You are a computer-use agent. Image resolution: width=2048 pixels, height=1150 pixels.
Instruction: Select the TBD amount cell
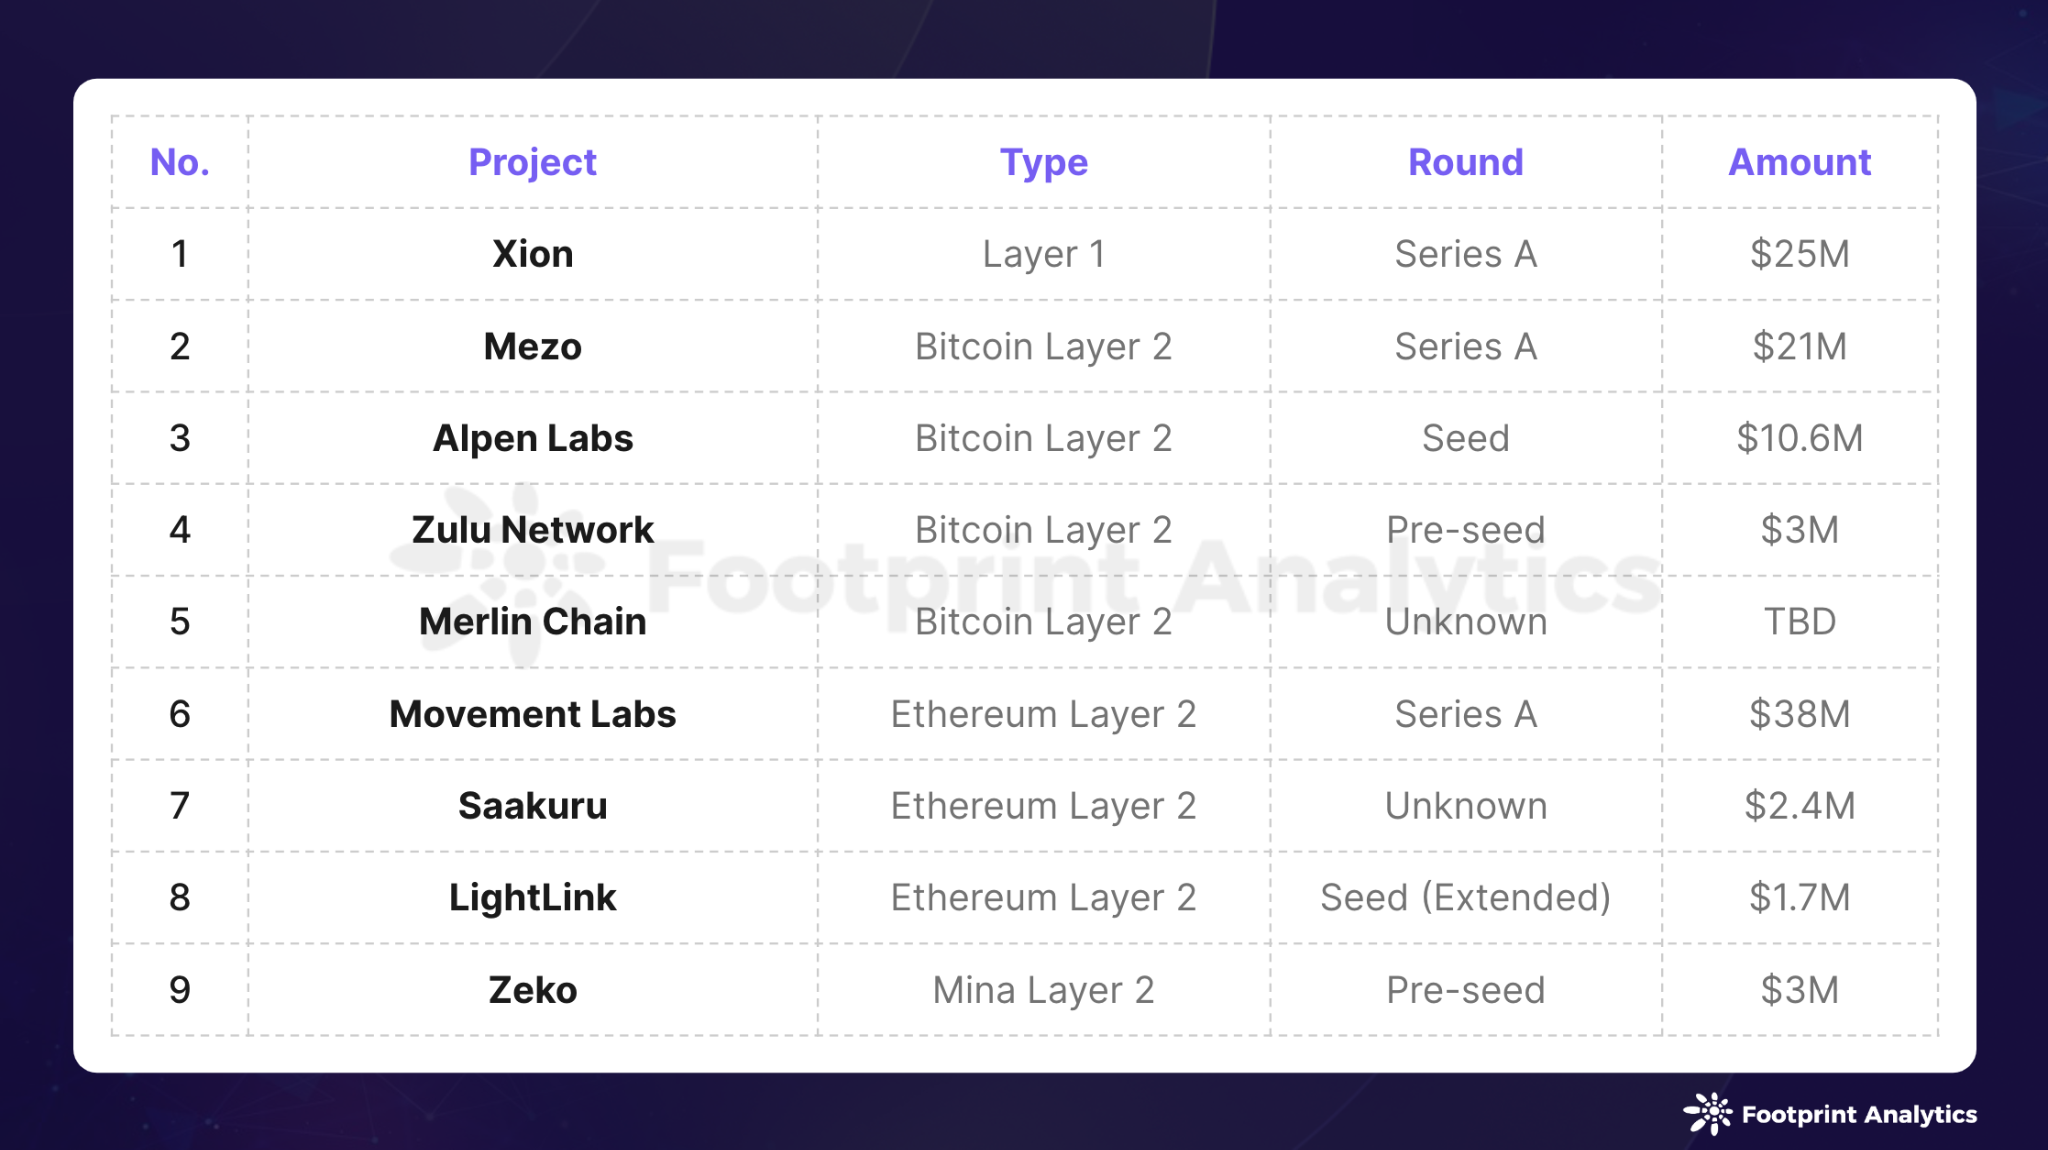pyautogui.click(x=1799, y=622)
